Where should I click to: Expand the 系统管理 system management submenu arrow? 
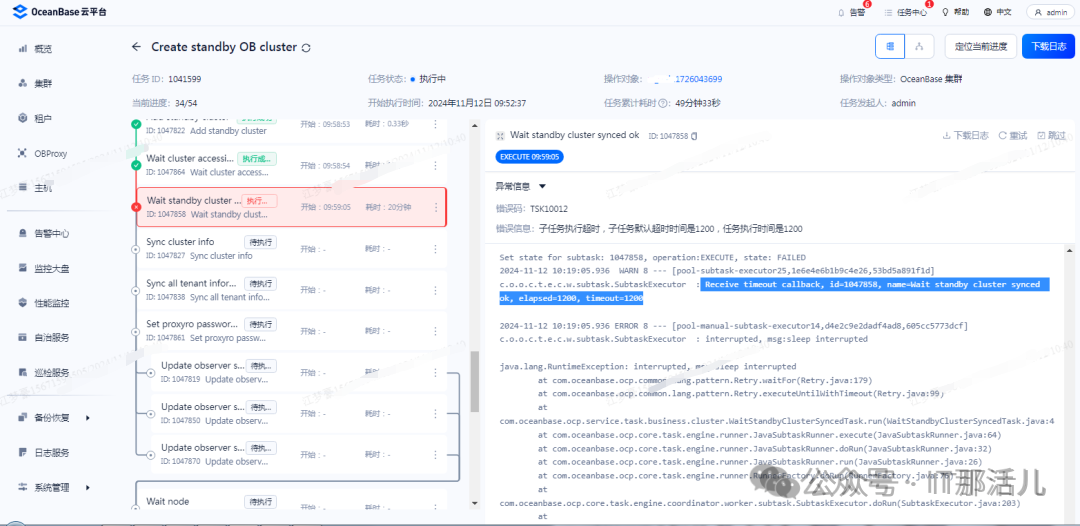(x=87, y=487)
